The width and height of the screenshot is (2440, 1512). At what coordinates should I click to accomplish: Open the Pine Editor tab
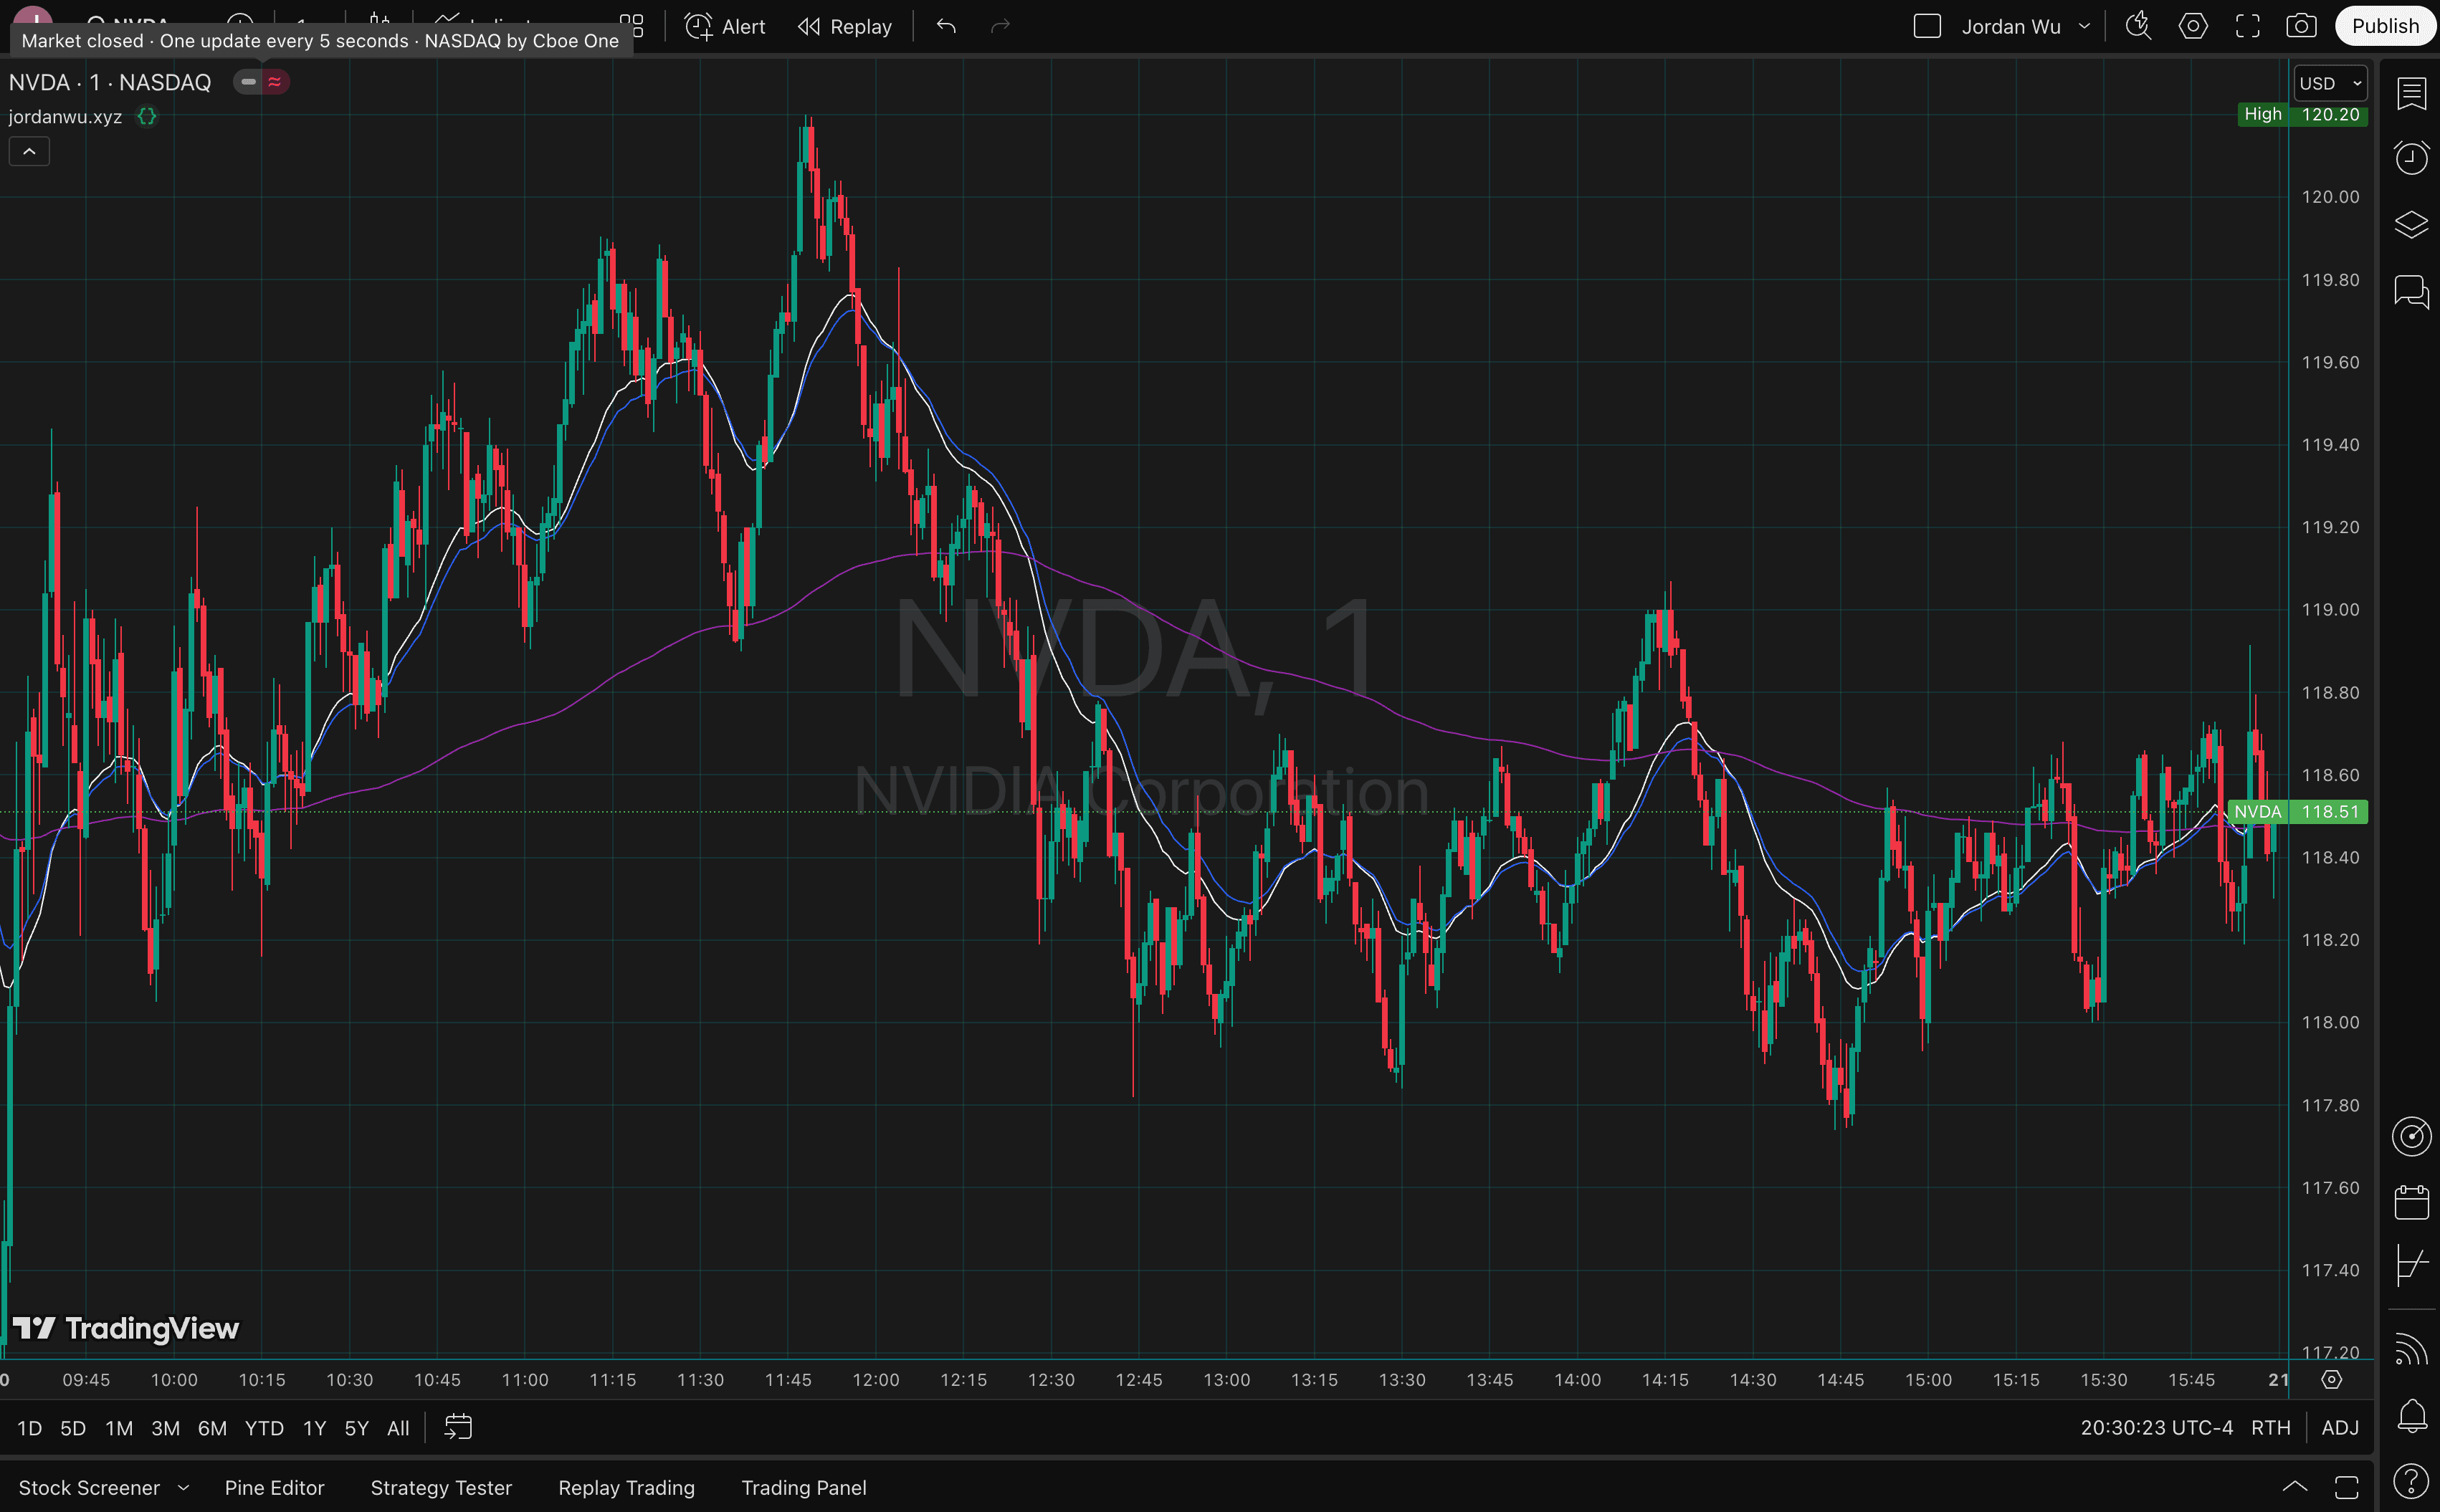click(x=274, y=1487)
